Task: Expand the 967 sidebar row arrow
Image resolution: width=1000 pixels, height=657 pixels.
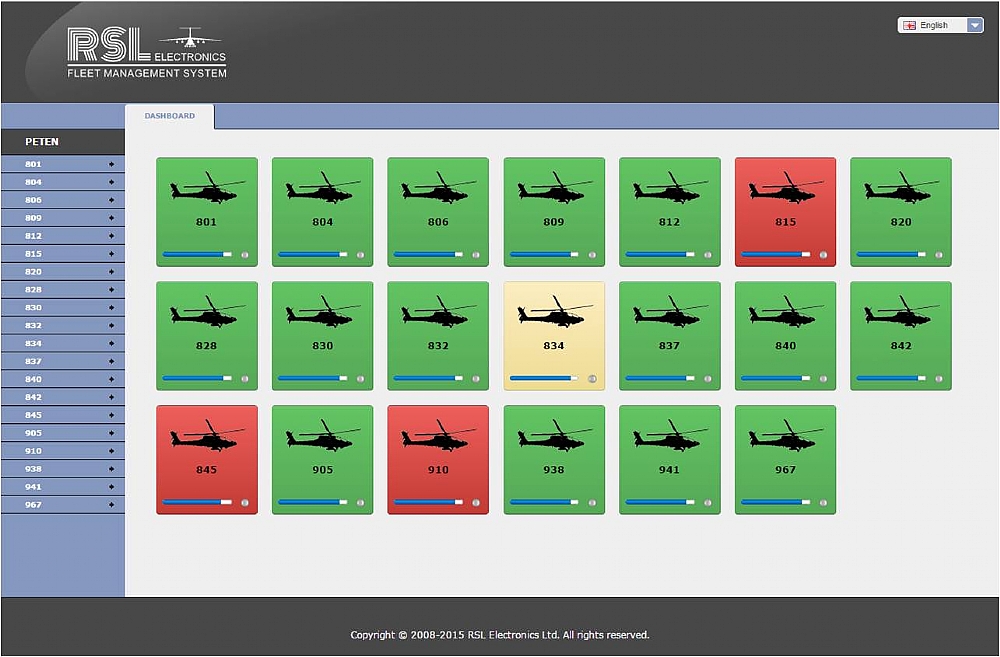Action: [112, 505]
